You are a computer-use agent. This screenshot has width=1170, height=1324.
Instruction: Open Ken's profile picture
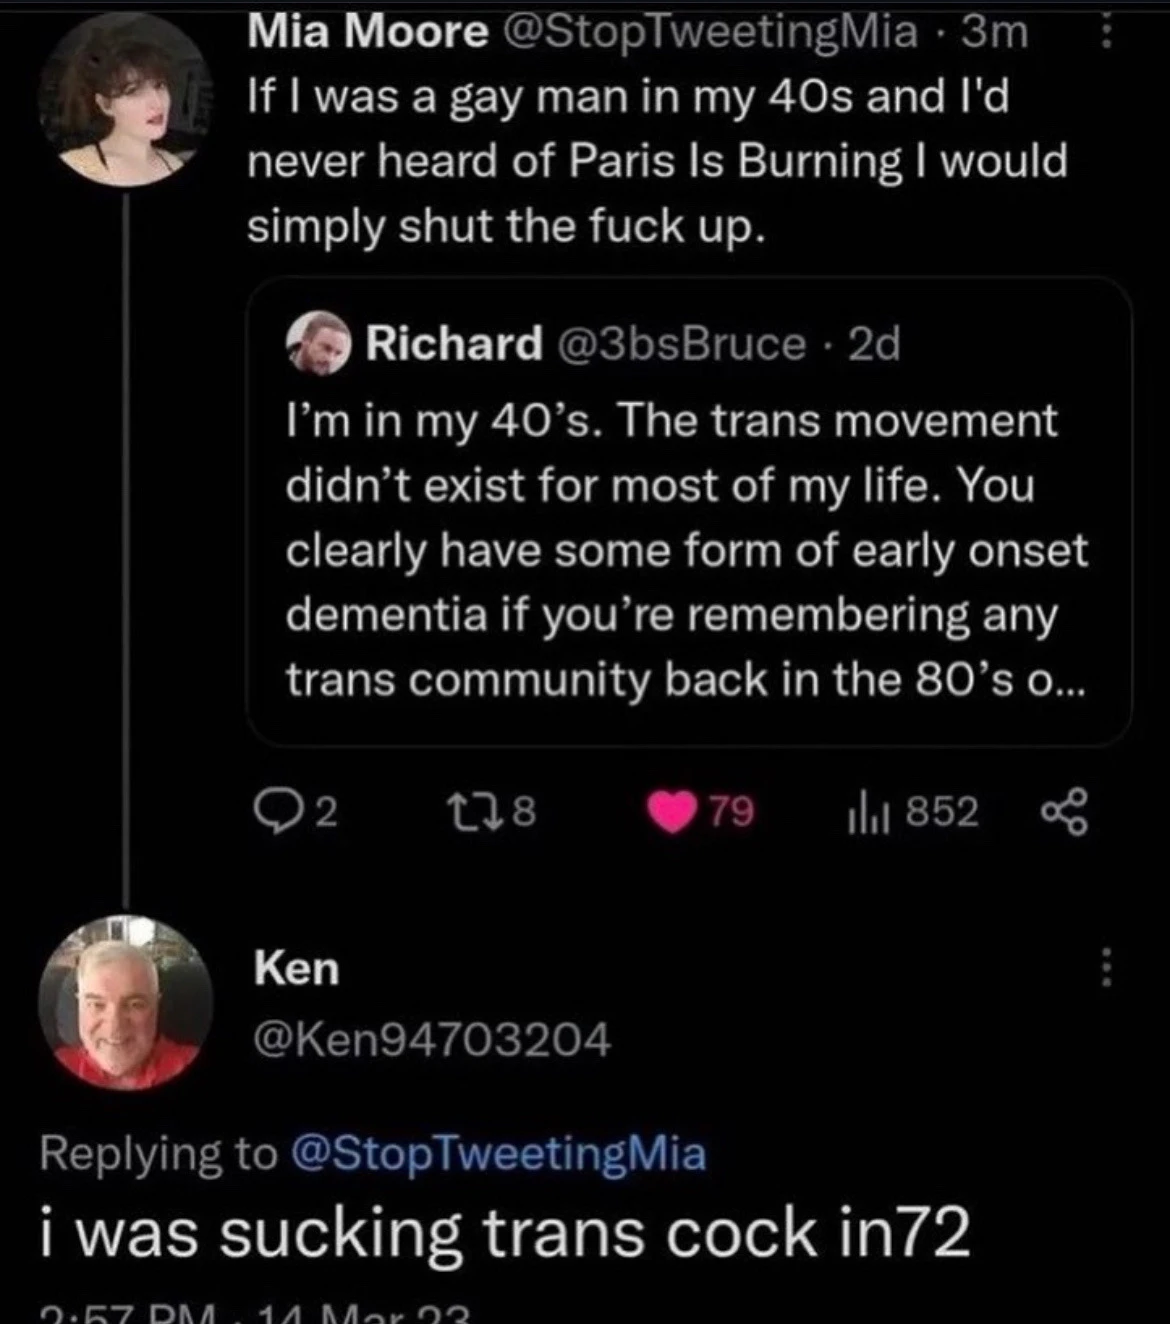point(125,1002)
